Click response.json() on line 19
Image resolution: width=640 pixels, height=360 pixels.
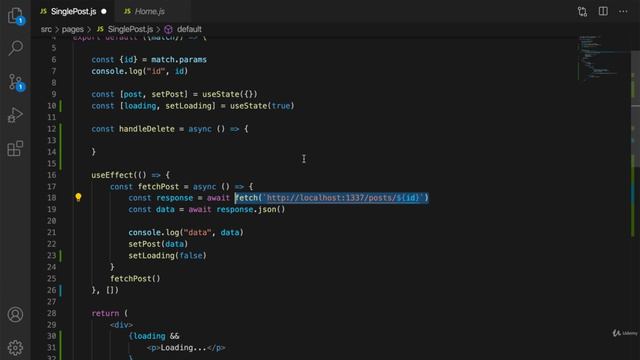tap(251, 209)
